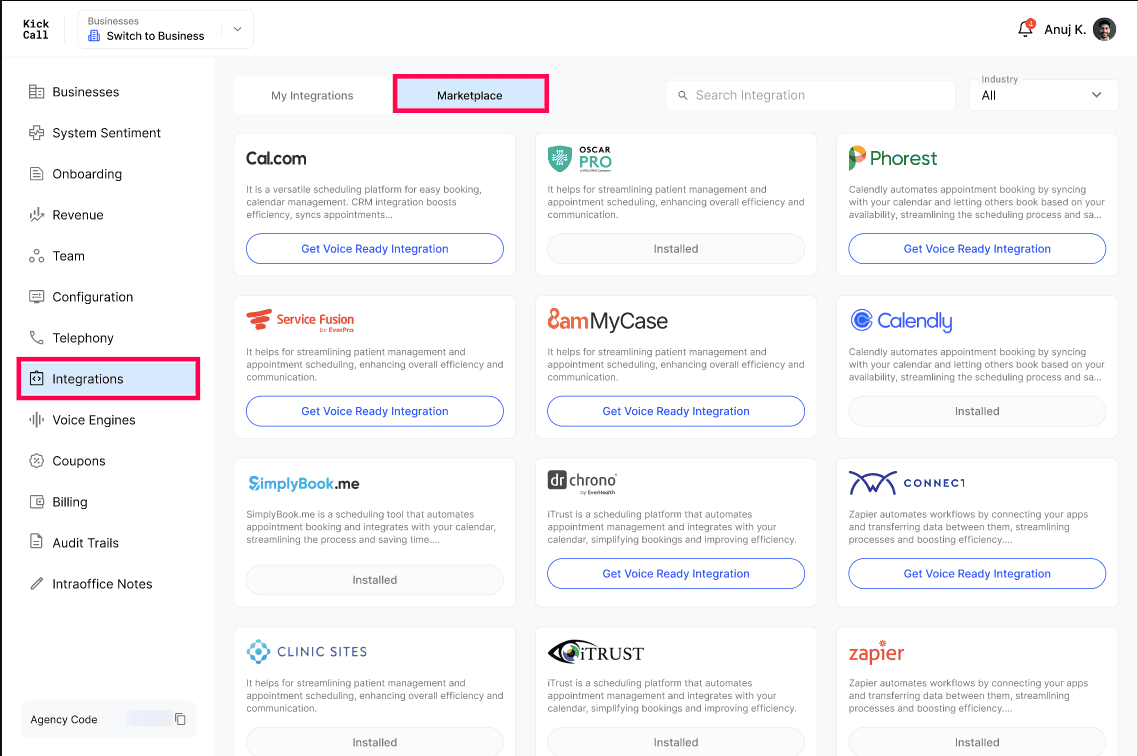The width and height of the screenshot is (1138, 756).
Task: Focus the Search Integration field
Action: [x=811, y=95]
